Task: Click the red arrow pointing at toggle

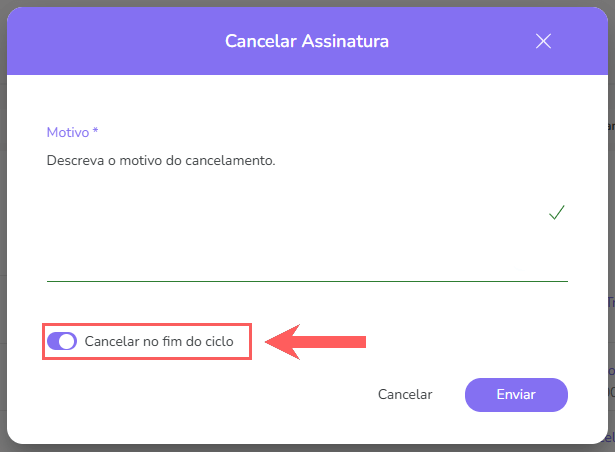Action: coord(320,342)
